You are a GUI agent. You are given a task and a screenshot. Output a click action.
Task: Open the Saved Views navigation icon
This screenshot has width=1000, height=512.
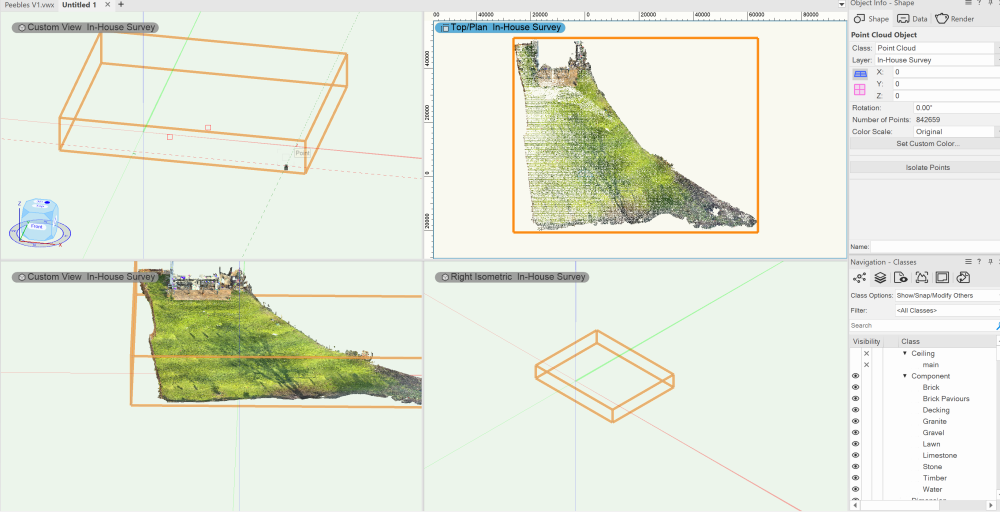941,277
